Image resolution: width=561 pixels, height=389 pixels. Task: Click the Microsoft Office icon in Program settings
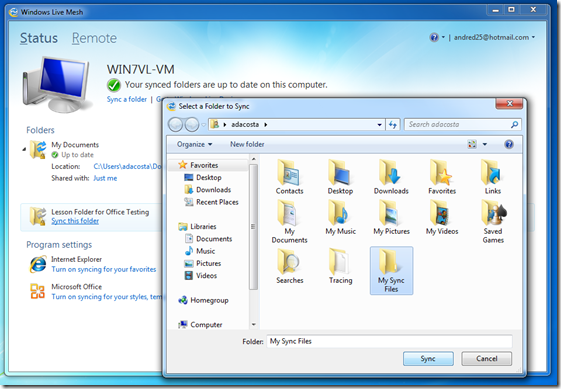click(x=38, y=291)
